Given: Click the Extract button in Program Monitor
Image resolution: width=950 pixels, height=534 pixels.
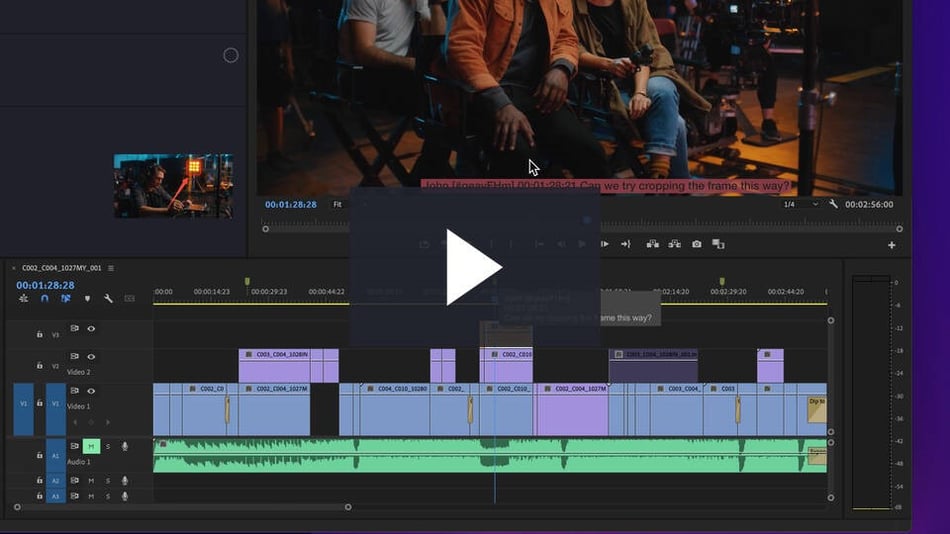Looking at the screenshot, I should (x=675, y=244).
